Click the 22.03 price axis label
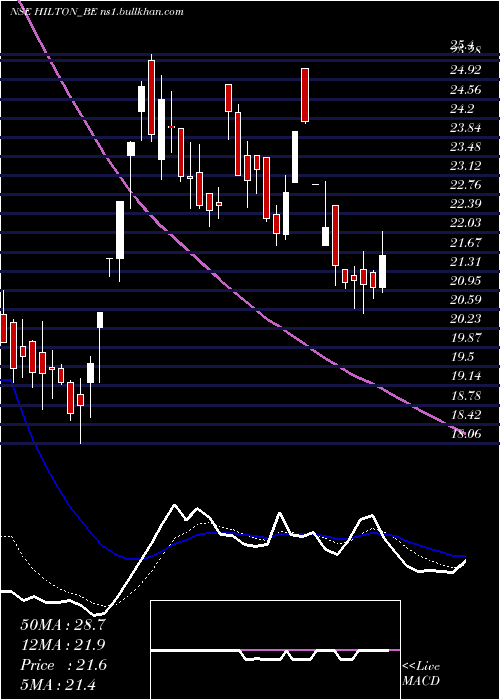Image resolution: width=500 pixels, height=700 pixels. click(x=466, y=223)
